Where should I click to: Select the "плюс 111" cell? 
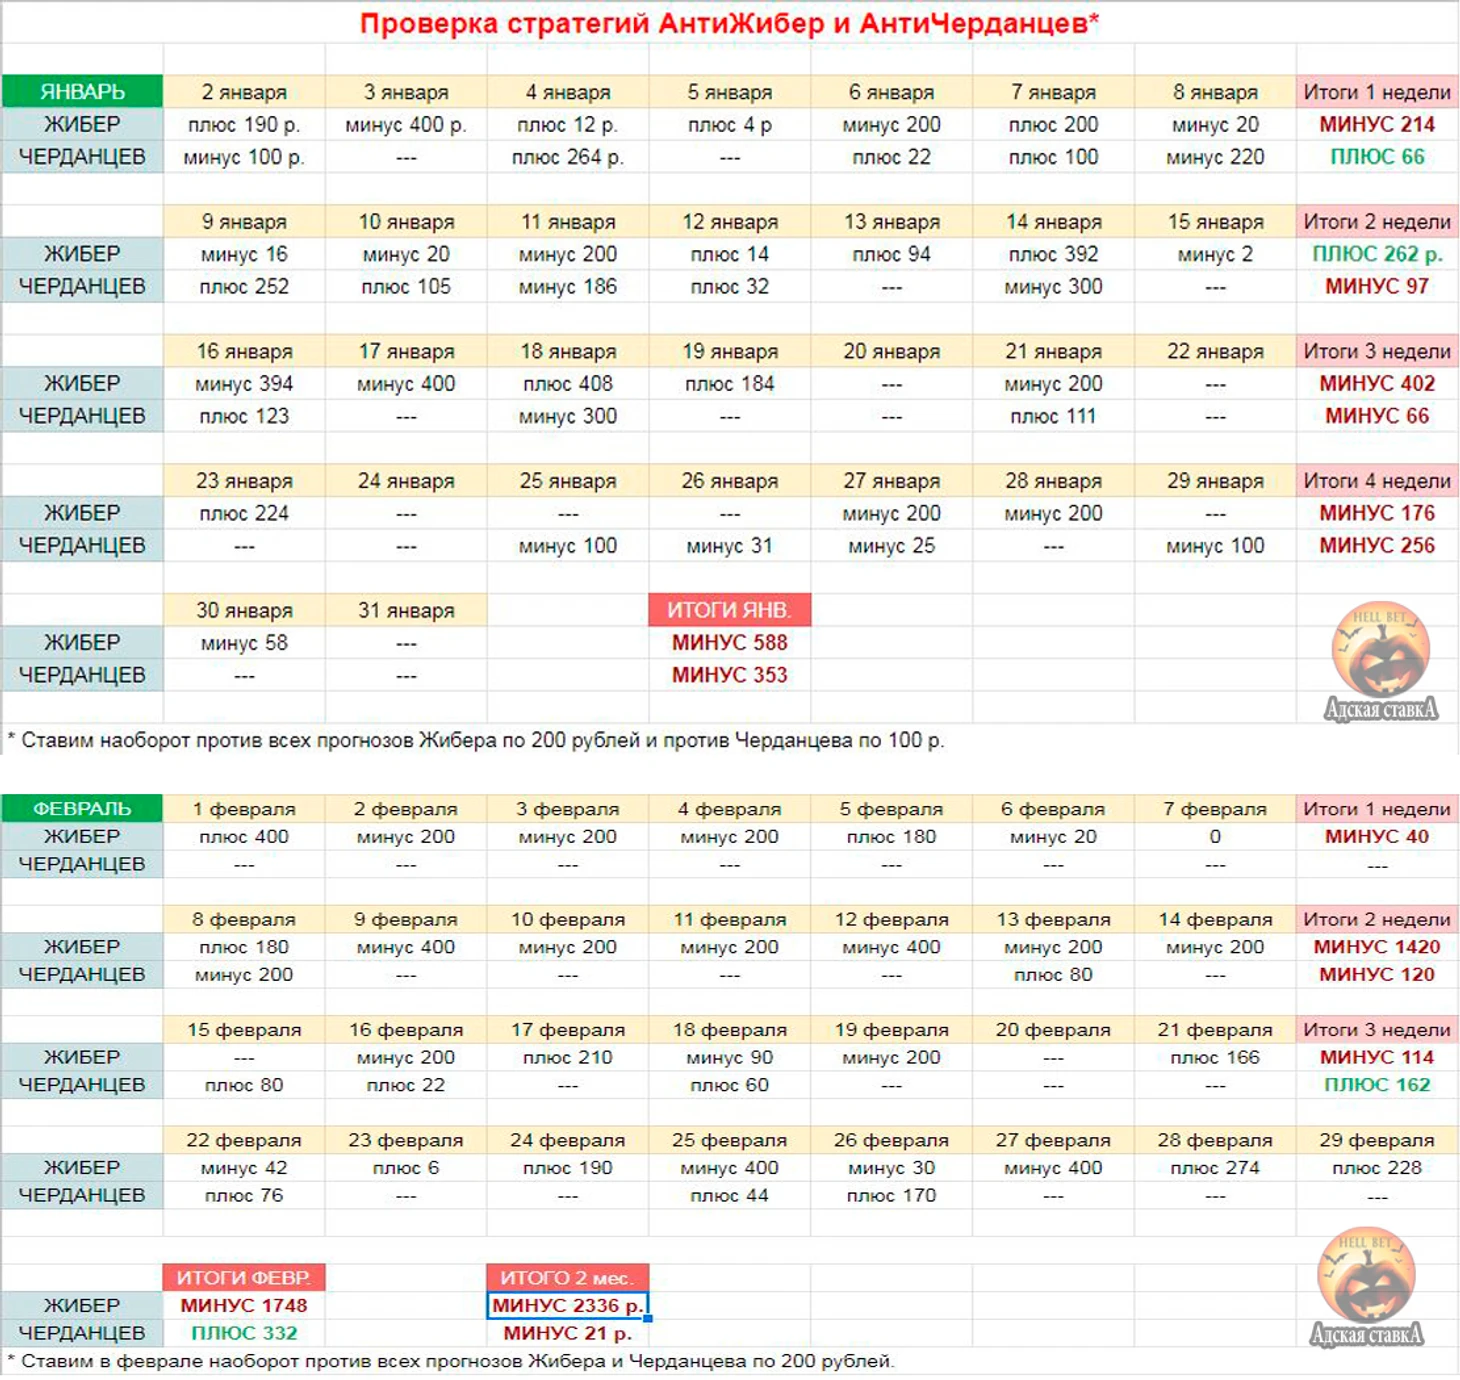1053,416
